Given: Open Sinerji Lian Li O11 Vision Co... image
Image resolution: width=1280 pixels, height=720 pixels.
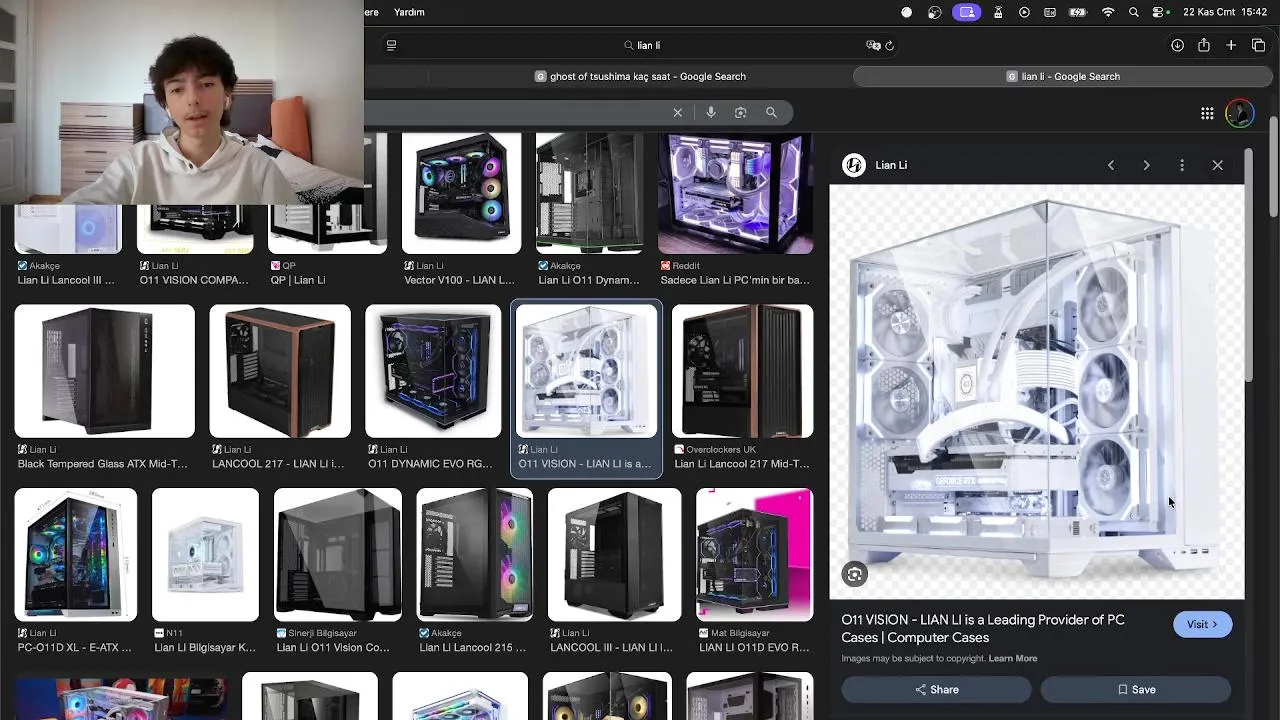Looking at the screenshot, I should (x=338, y=555).
